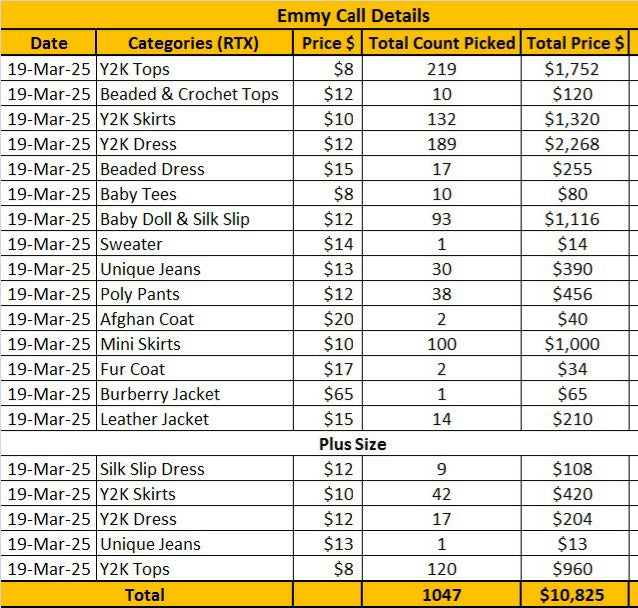Image resolution: width=638 pixels, height=608 pixels.
Task: Select the $1,116 total price cell
Action: [x=575, y=219]
